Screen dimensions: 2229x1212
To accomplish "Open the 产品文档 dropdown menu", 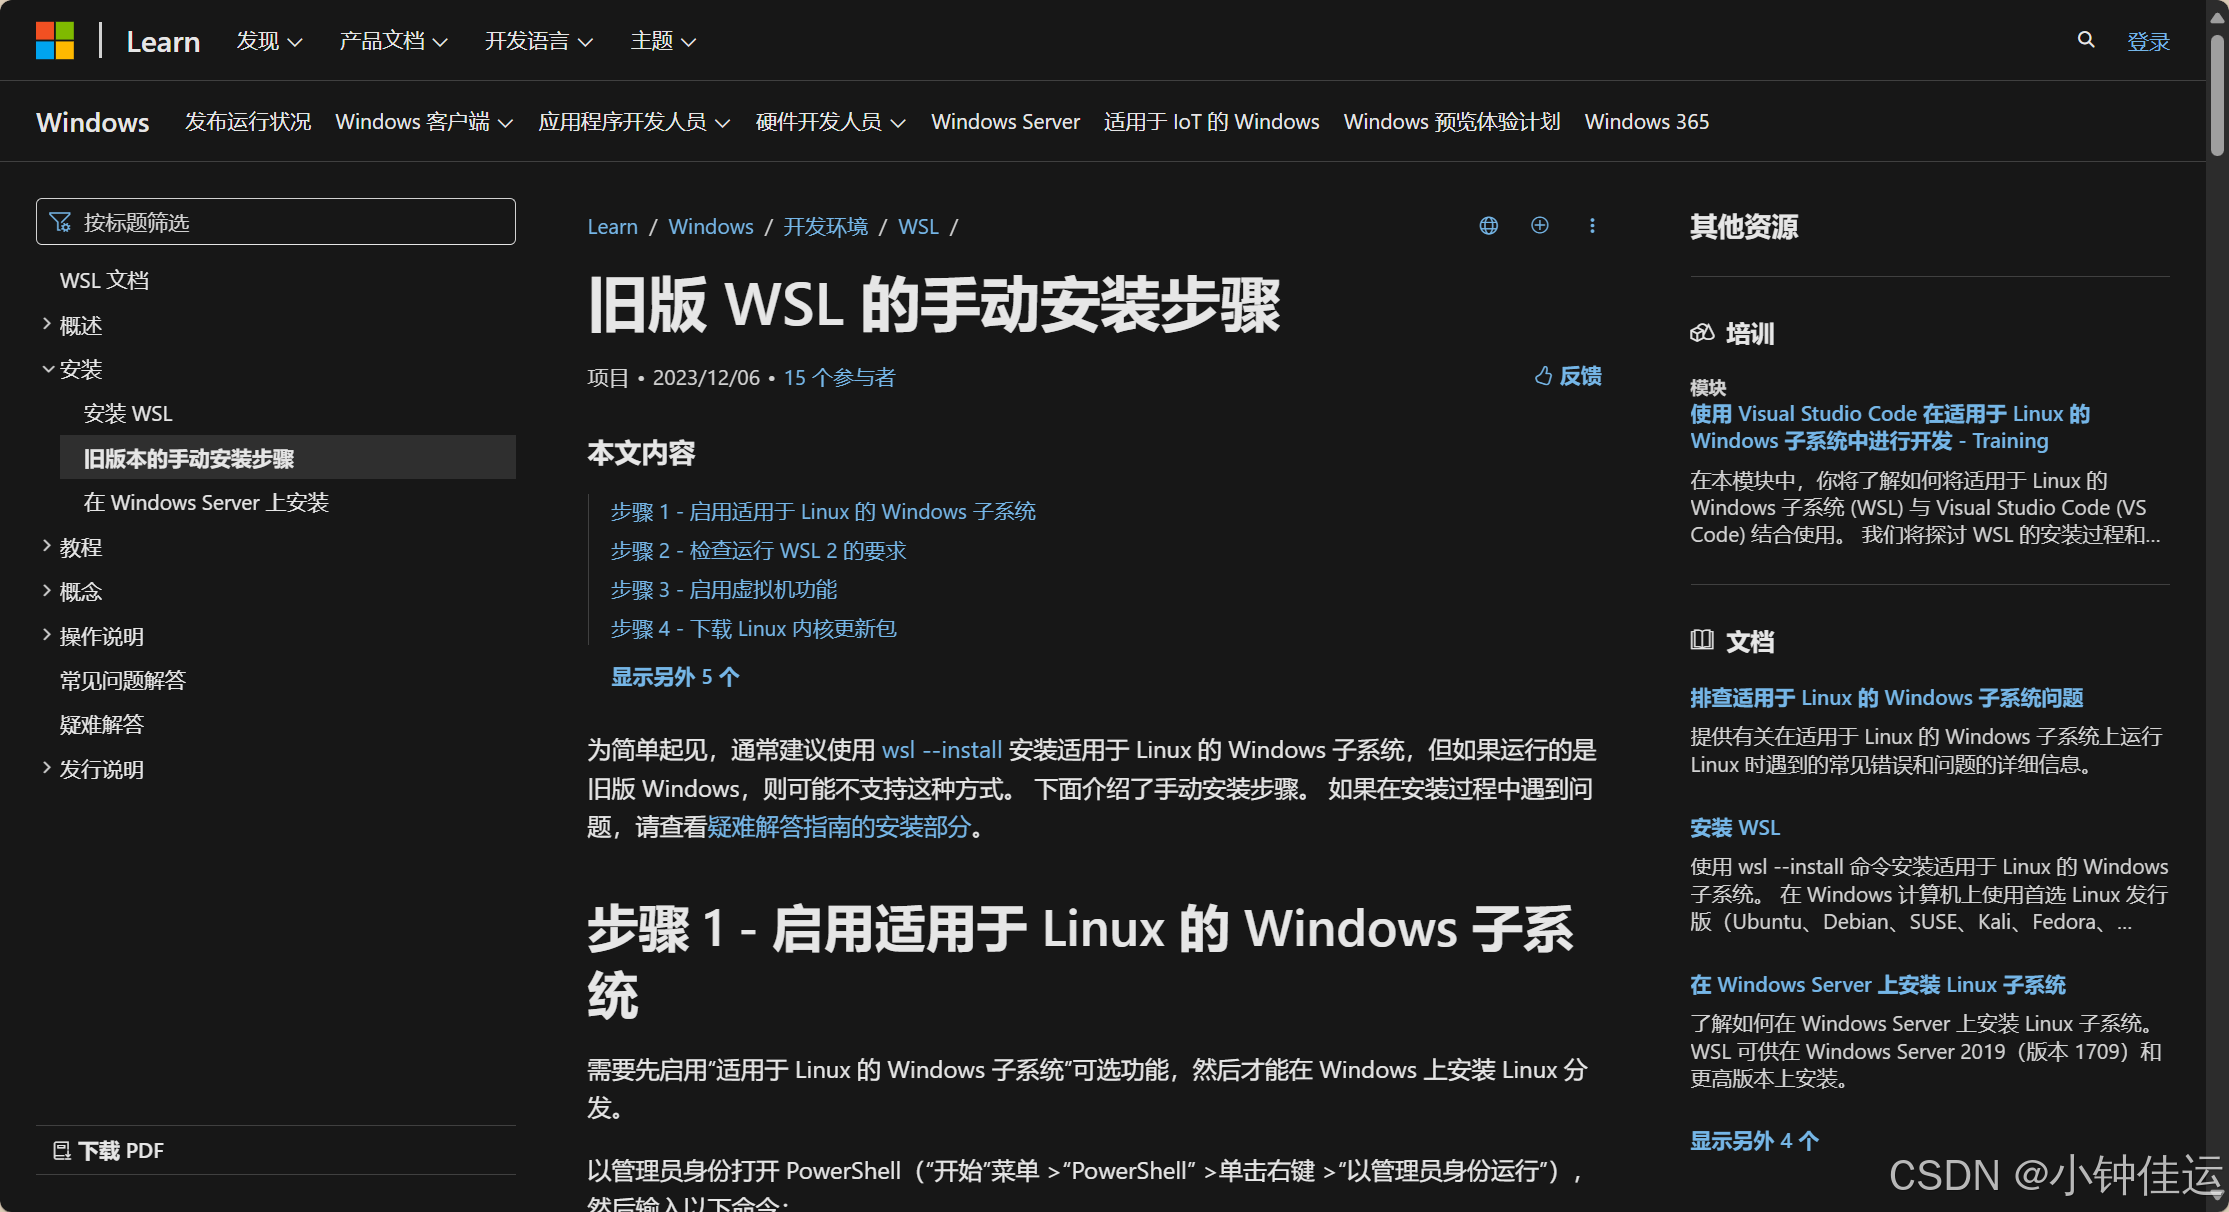I will coord(393,41).
